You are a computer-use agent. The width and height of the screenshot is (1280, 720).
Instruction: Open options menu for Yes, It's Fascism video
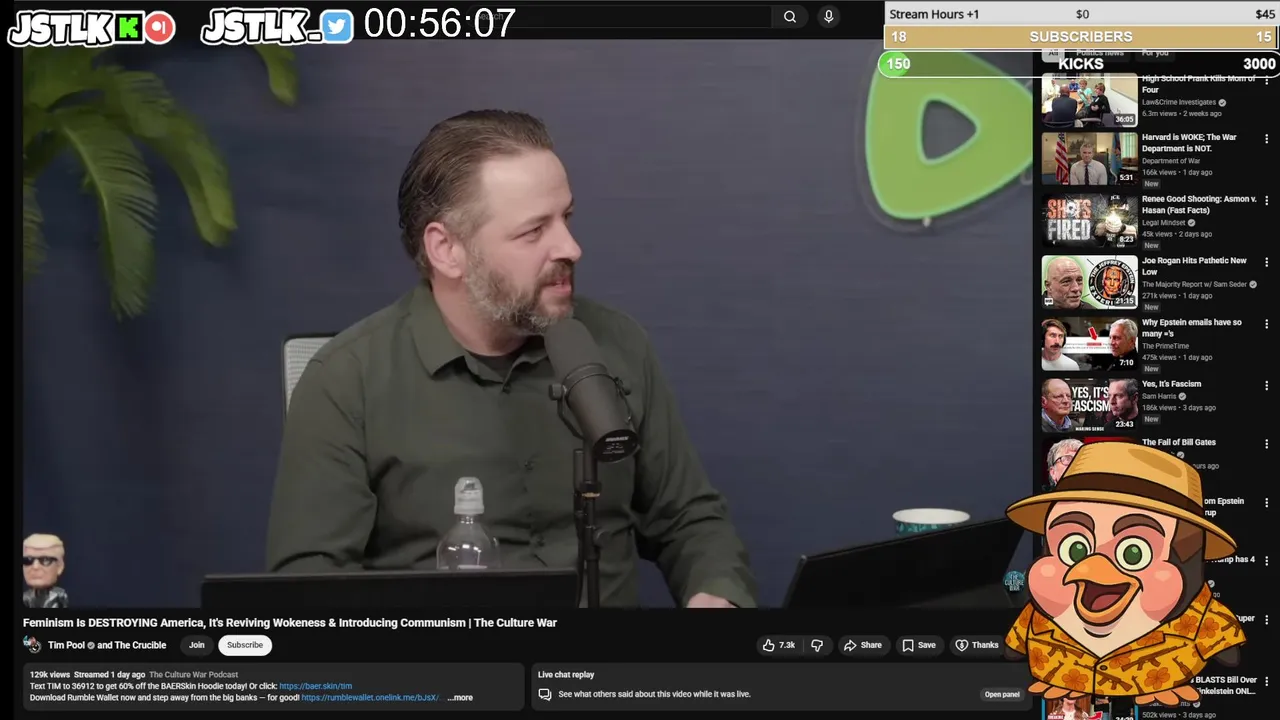(x=1267, y=386)
